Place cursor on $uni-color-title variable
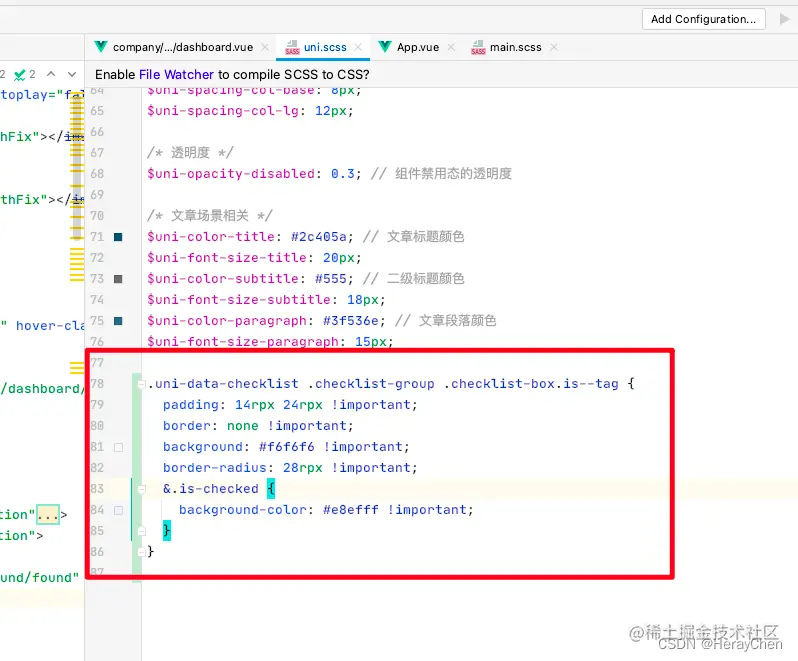Viewport: 798px width, 661px height. point(211,237)
